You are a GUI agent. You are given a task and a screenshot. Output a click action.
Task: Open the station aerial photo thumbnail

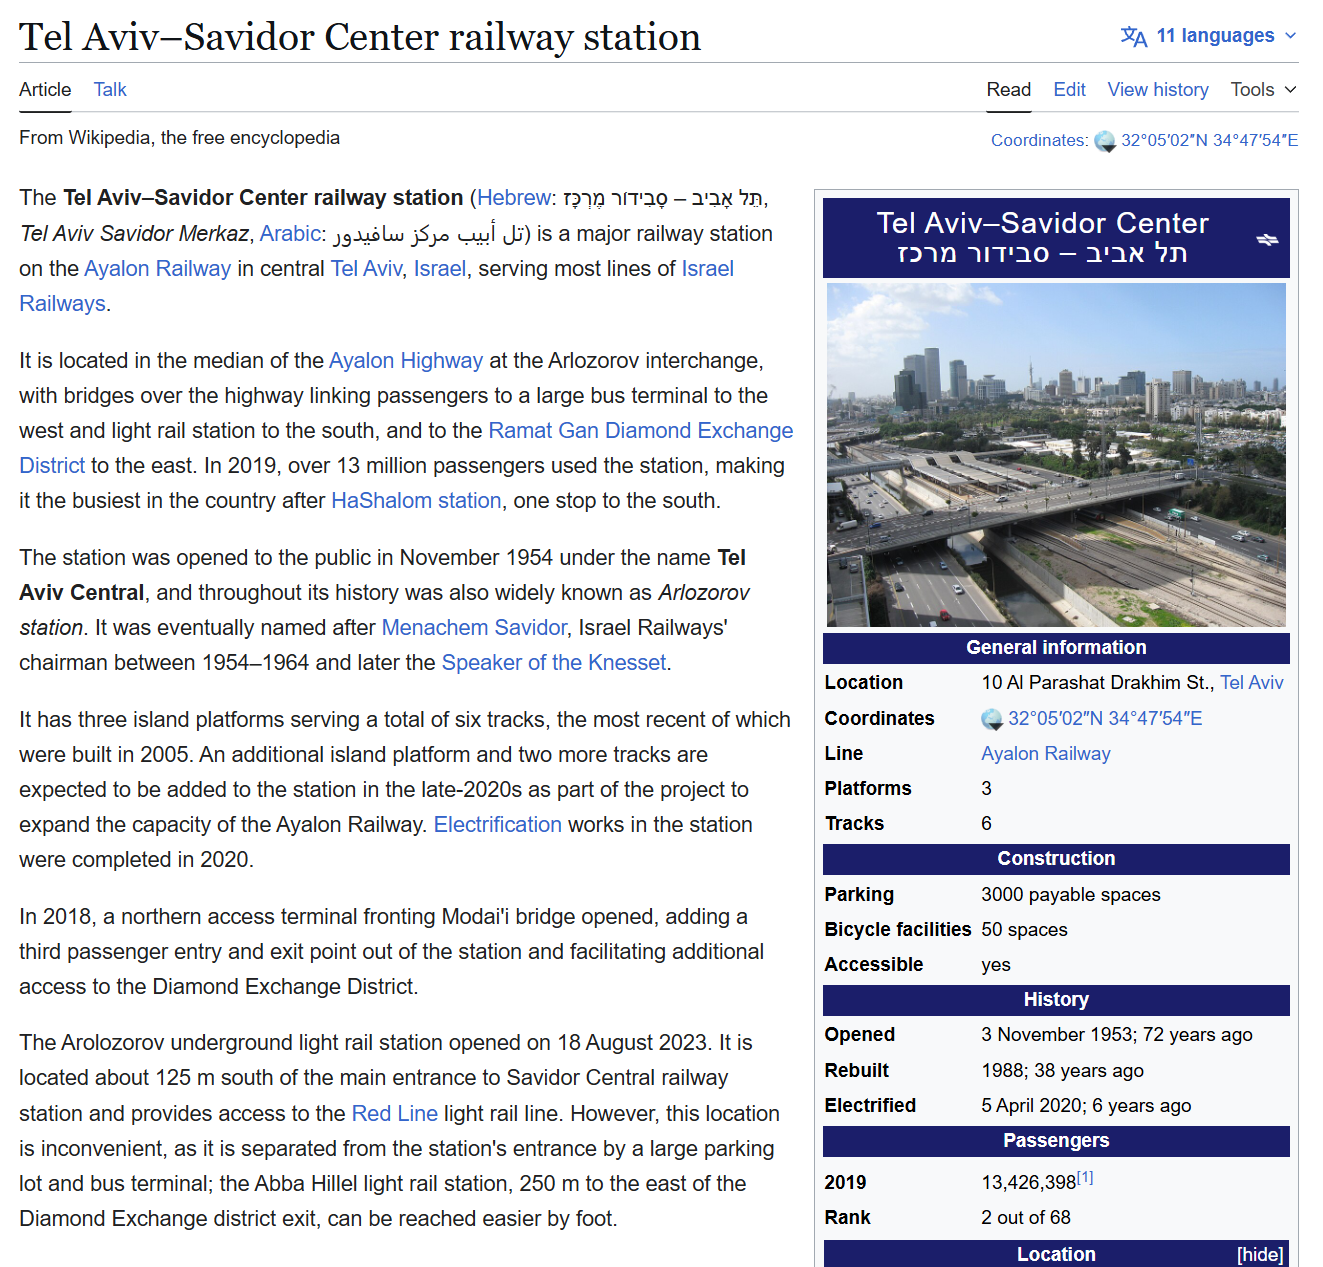click(x=1056, y=455)
